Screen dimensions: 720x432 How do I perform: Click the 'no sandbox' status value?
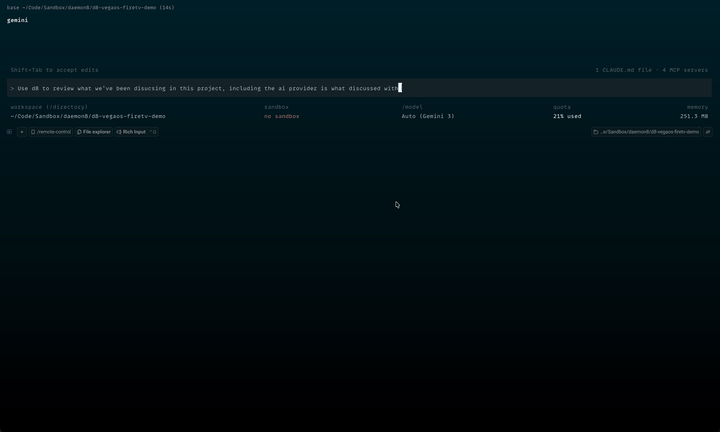pos(281,116)
